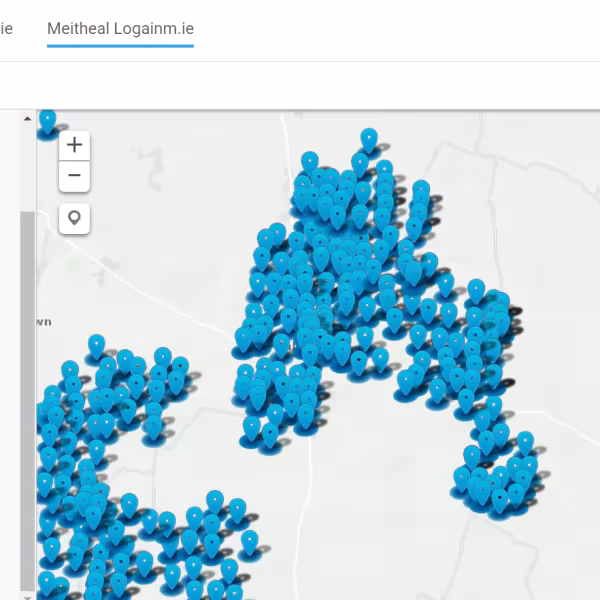Click the bottom-center marker of middle cluster
This screenshot has height=600, width=600.
[x=270, y=435]
